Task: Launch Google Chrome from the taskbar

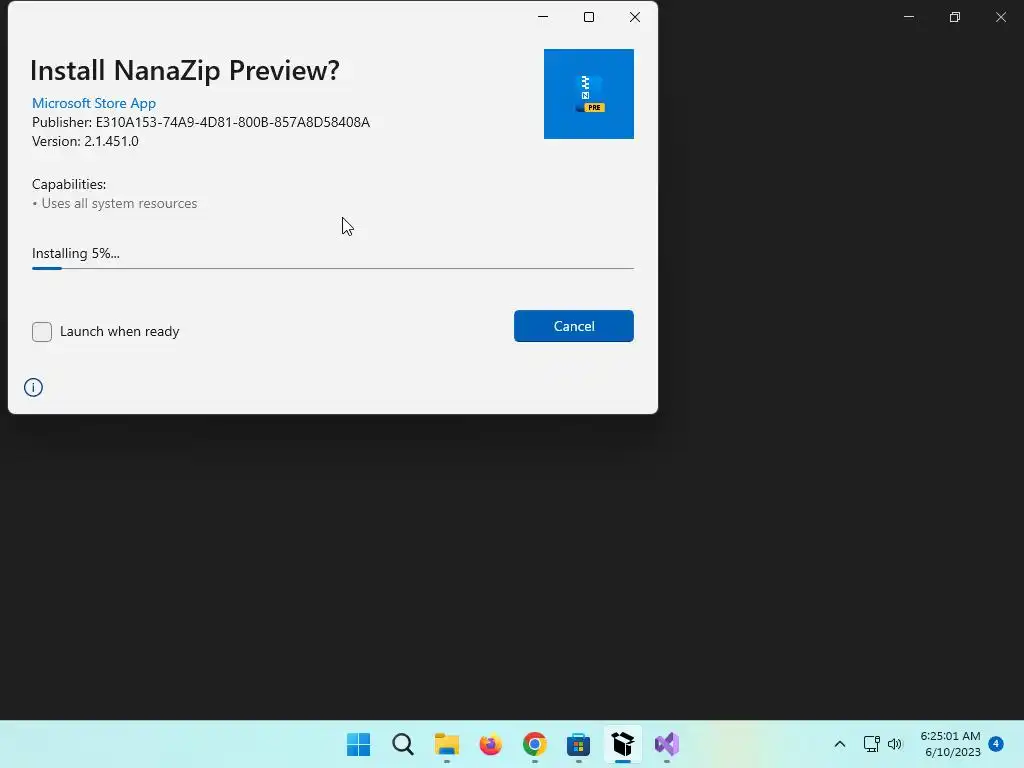Action: [x=535, y=744]
